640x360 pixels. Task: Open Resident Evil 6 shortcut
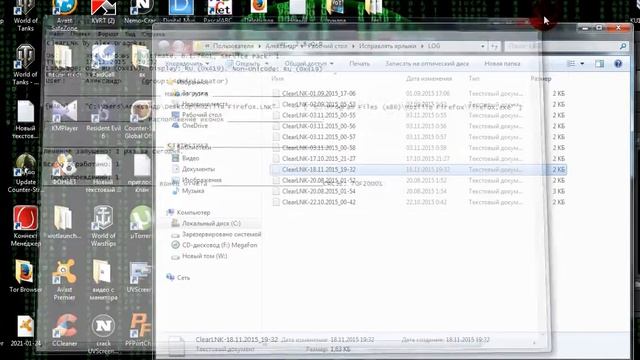click(103, 119)
